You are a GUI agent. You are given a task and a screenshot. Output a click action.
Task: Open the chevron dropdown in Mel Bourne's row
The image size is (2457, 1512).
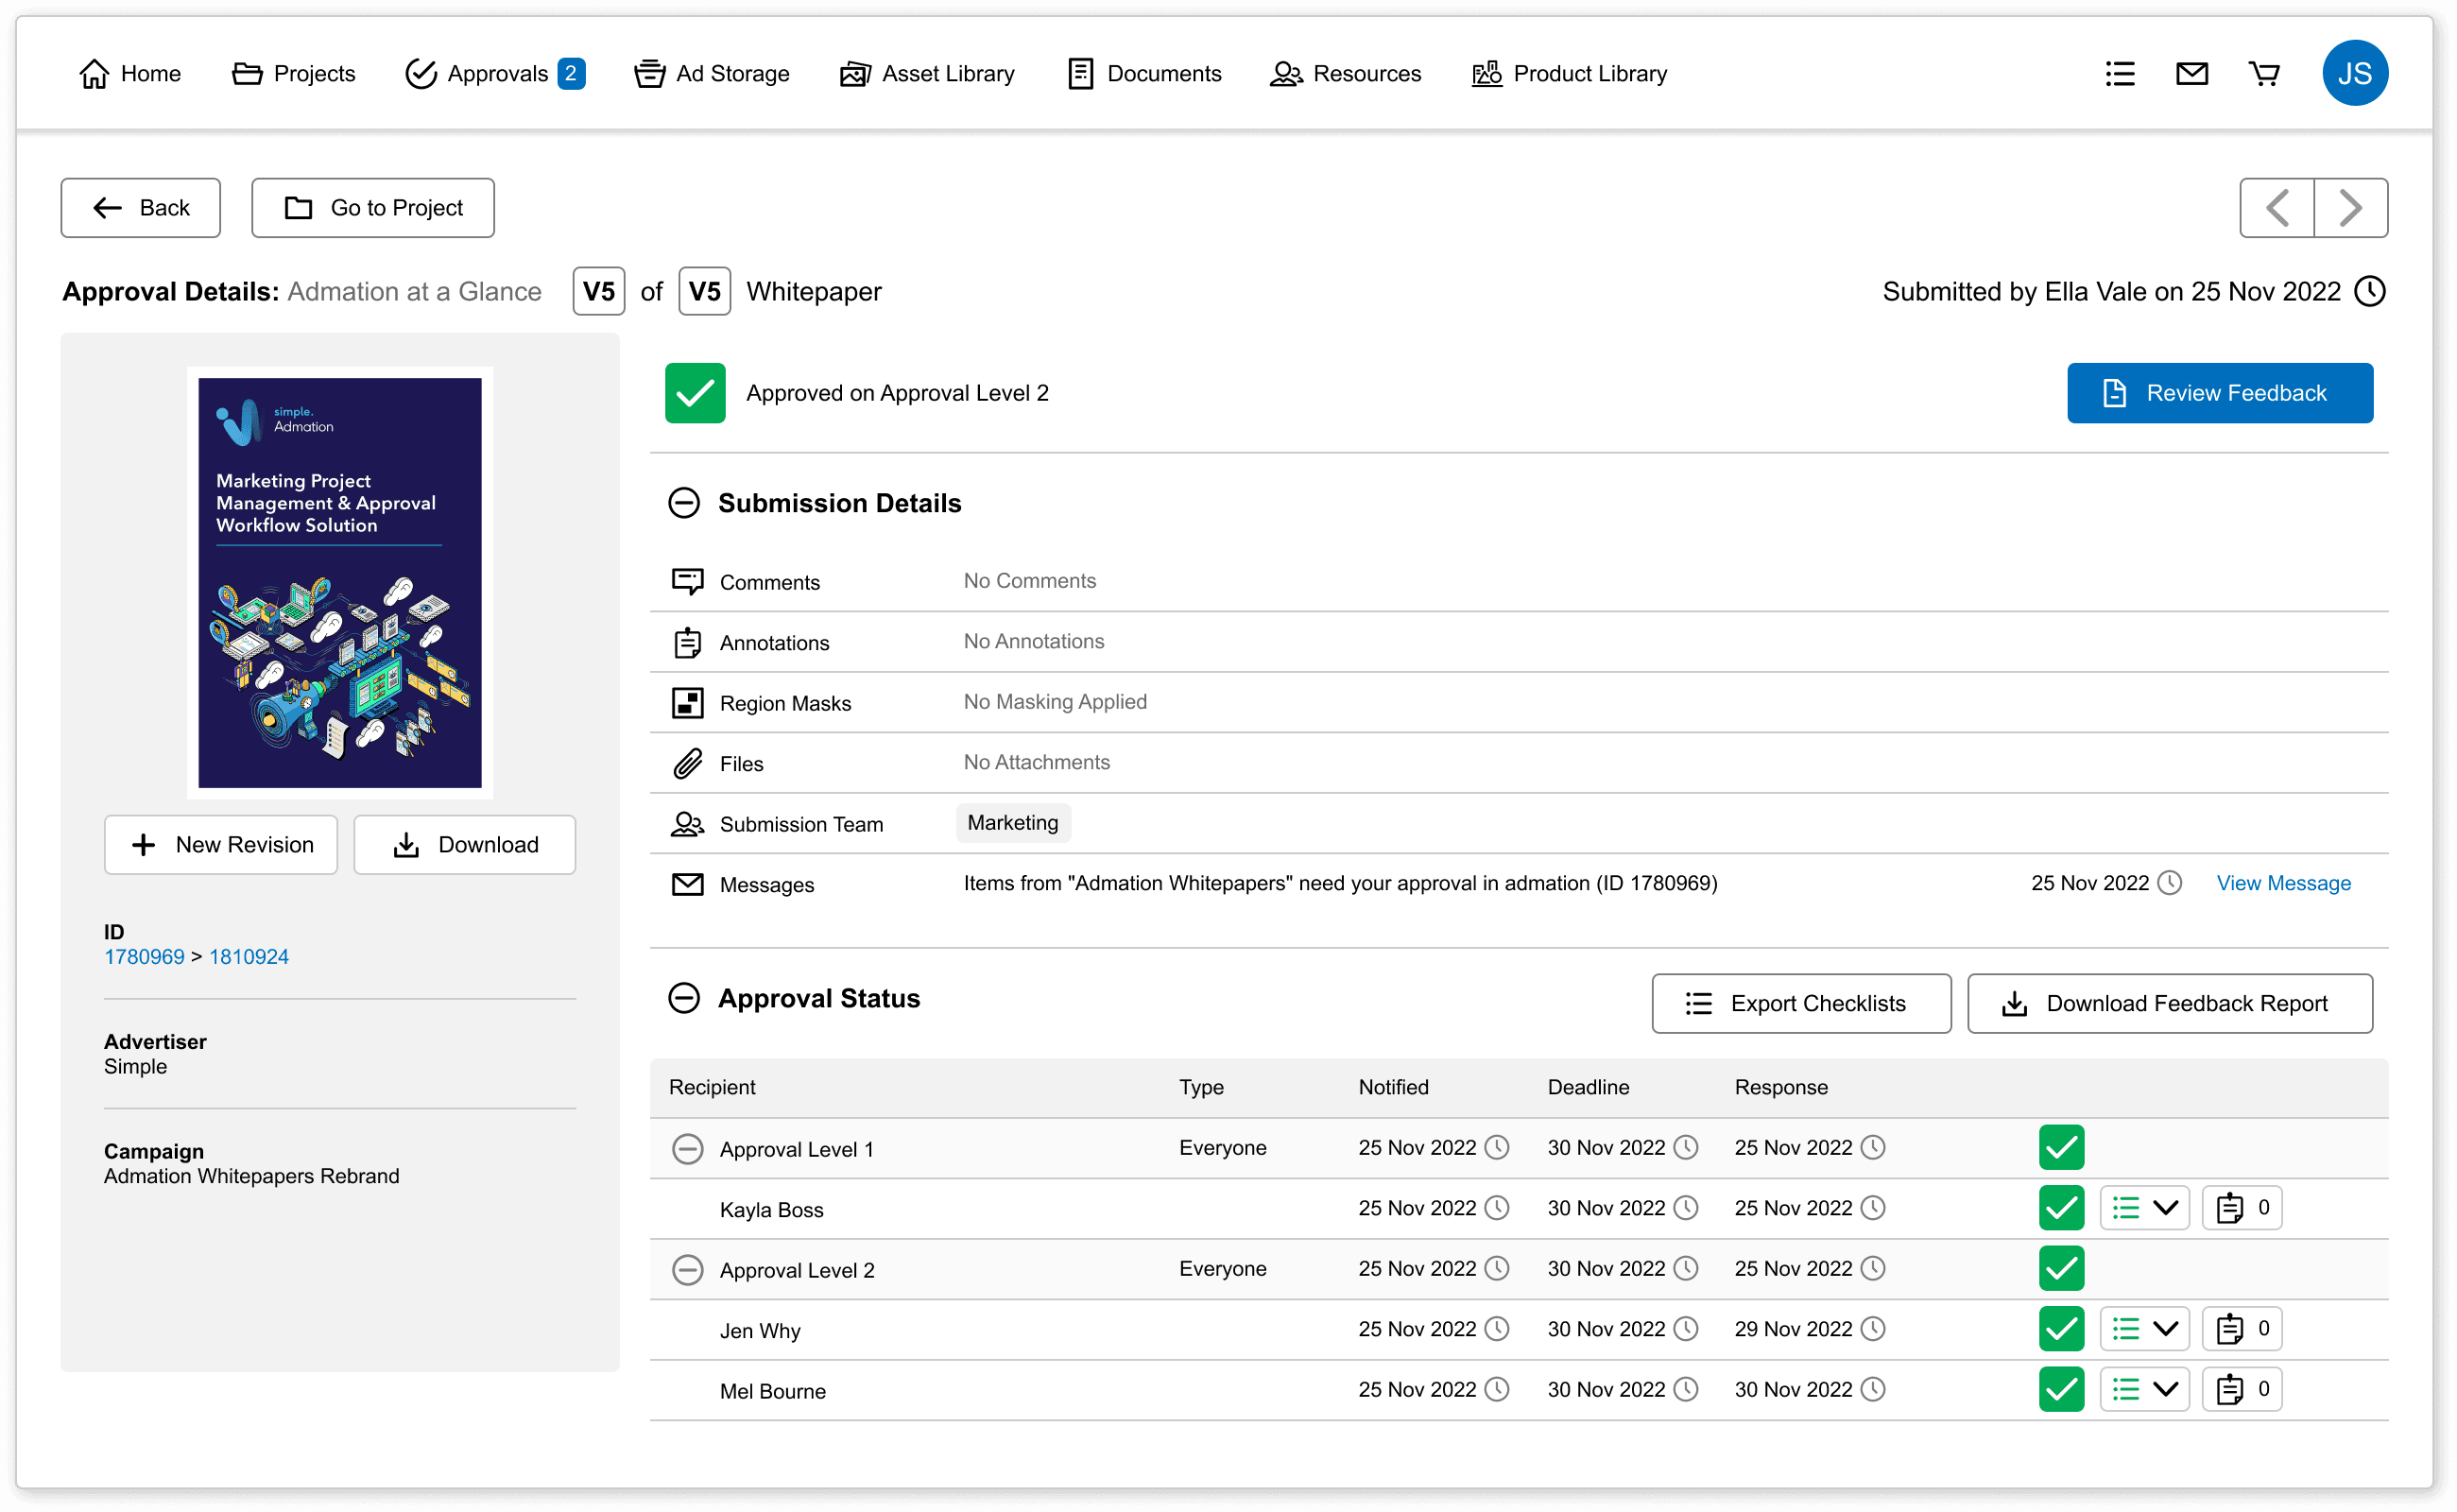pos(2165,1389)
